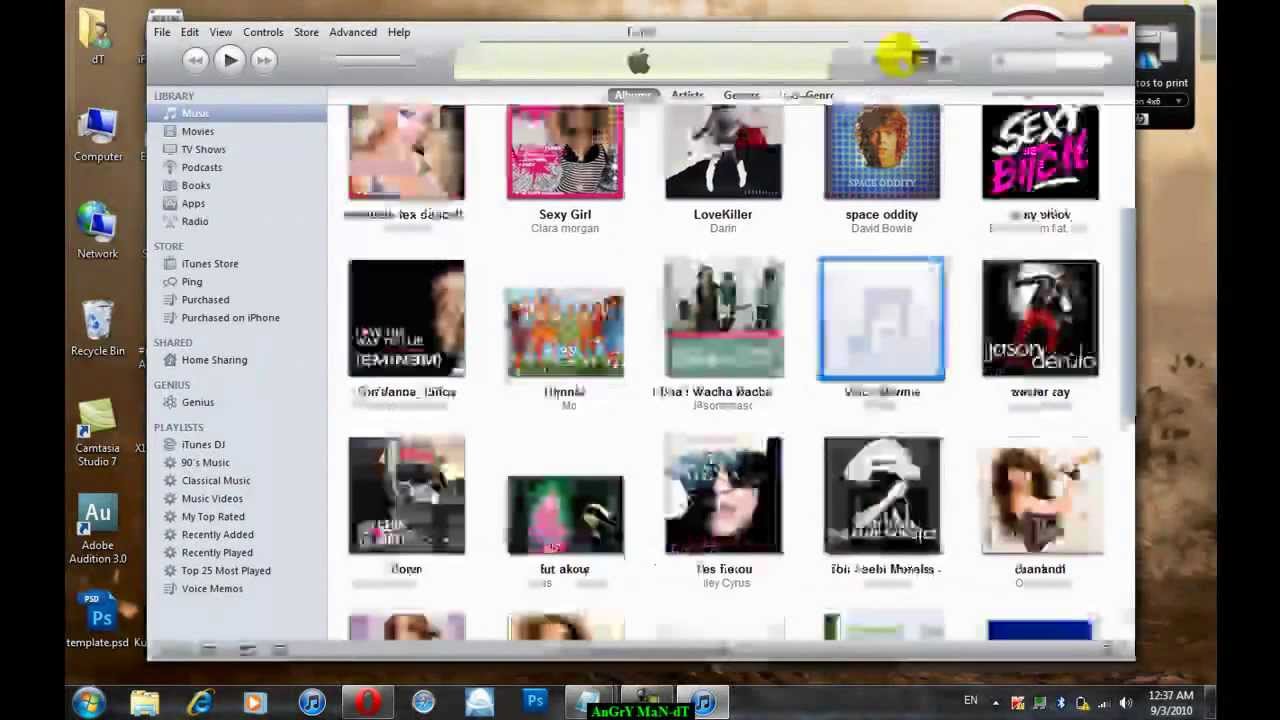Switch to the Genres view tab
Screen dimensions: 1280x720
click(x=741, y=95)
